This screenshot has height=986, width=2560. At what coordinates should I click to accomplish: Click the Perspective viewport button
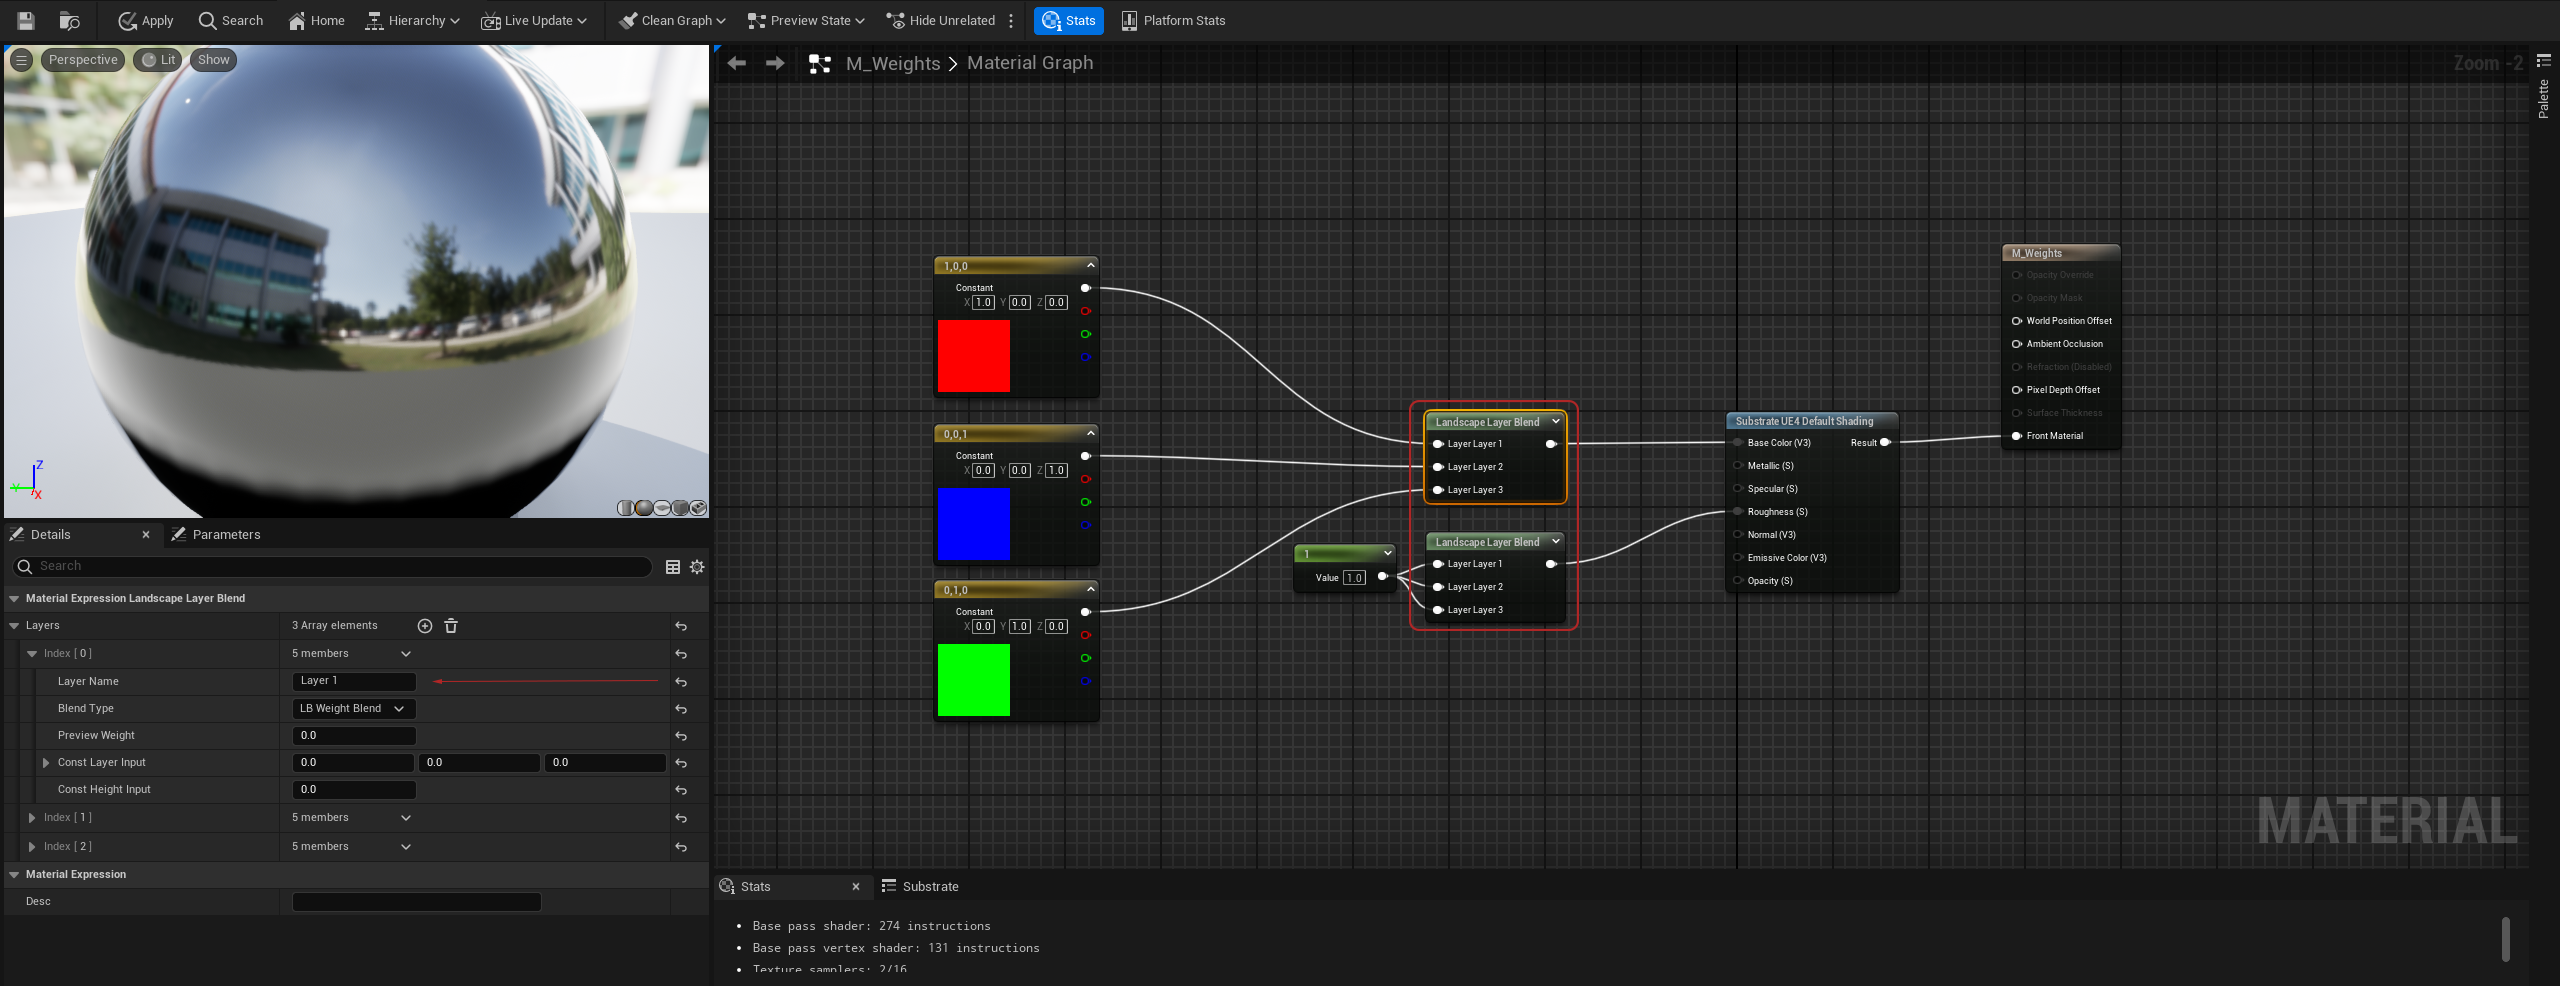[83, 60]
